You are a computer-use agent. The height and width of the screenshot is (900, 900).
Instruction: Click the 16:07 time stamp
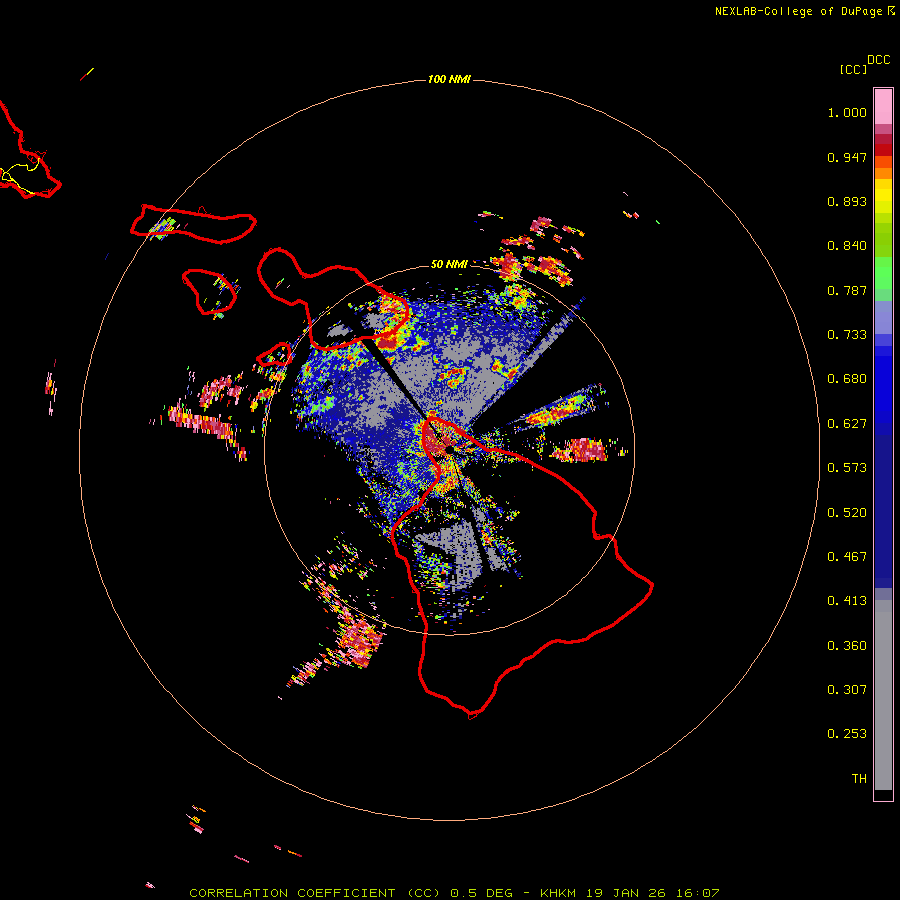(697, 893)
